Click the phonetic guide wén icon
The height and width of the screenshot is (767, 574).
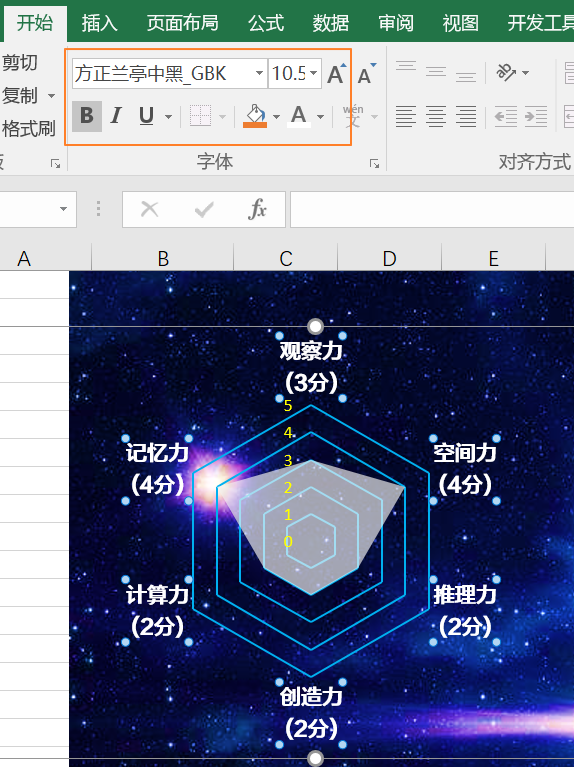tap(353, 116)
